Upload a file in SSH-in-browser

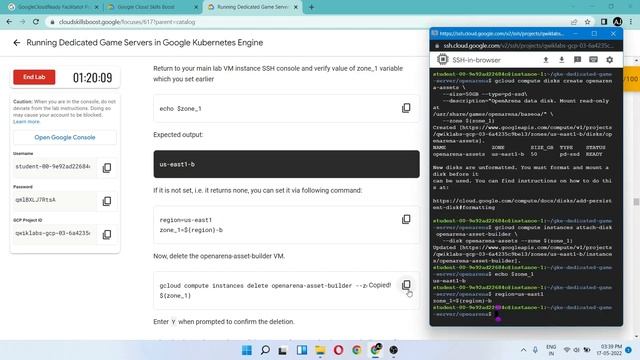[546, 60]
